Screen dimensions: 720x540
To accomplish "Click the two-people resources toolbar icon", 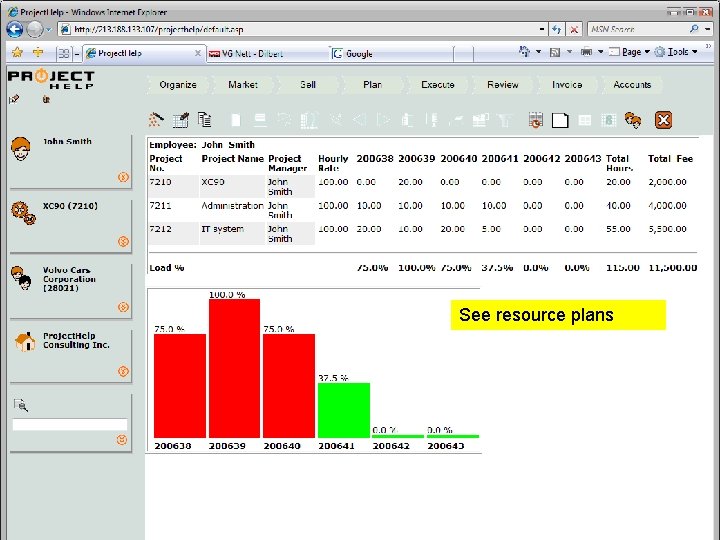I will [x=633, y=120].
